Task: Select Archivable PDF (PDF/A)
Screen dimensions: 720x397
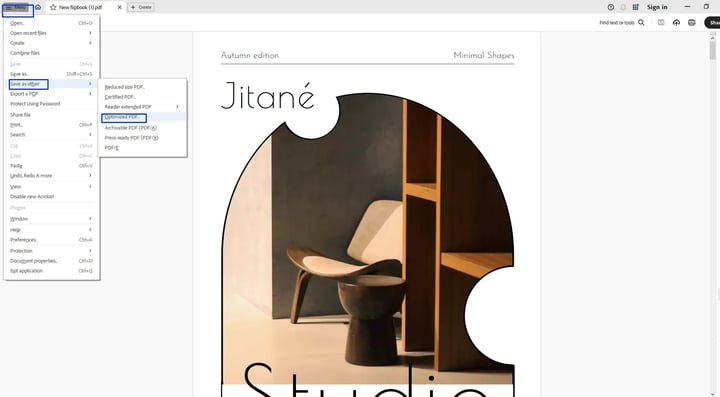Action: 142,128
